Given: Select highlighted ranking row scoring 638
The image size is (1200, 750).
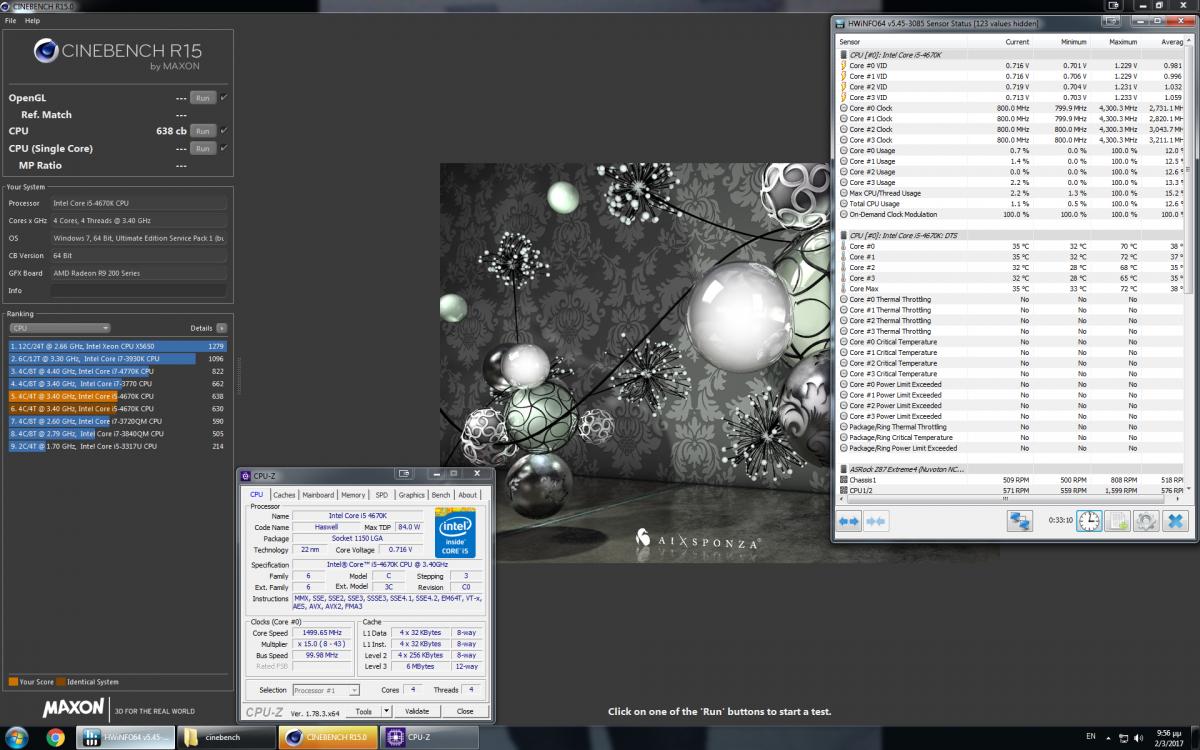Looking at the screenshot, I should coord(118,396).
